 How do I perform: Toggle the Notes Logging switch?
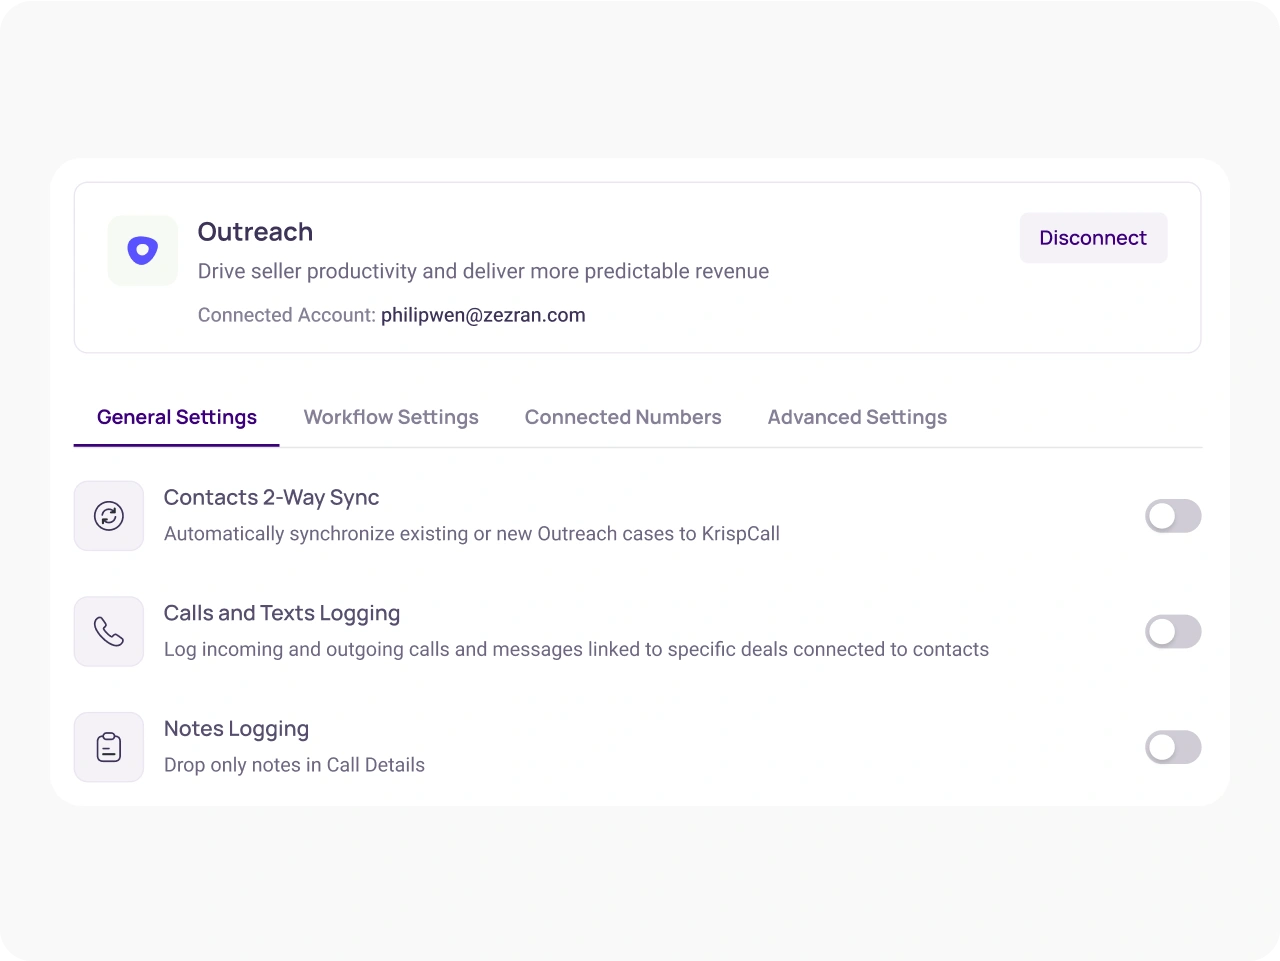pos(1173,747)
